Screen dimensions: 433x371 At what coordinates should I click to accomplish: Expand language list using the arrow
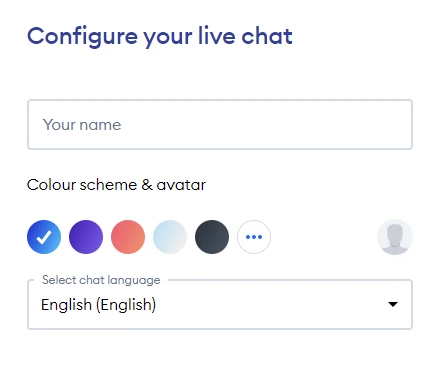tap(393, 304)
